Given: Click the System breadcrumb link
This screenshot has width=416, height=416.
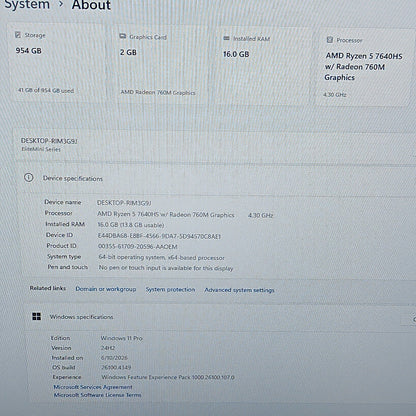Looking at the screenshot, I should coord(27,5).
